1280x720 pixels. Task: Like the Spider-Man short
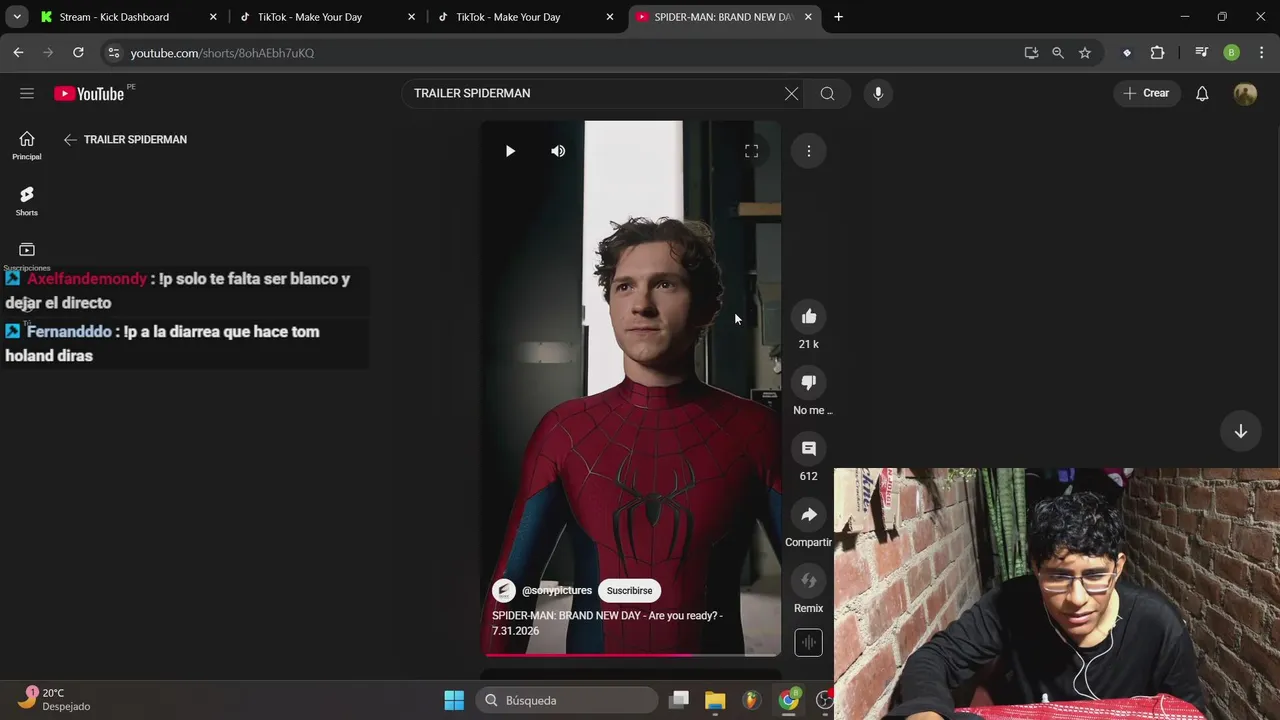click(809, 317)
